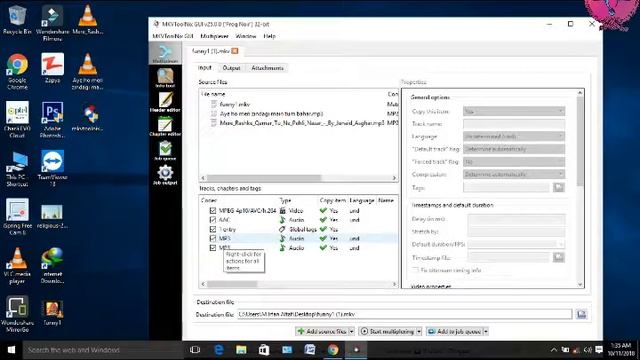Expand the Add to job queue dropdown arrow
Image resolution: width=640 pixels, height=360 pixels.
point(486,331)
